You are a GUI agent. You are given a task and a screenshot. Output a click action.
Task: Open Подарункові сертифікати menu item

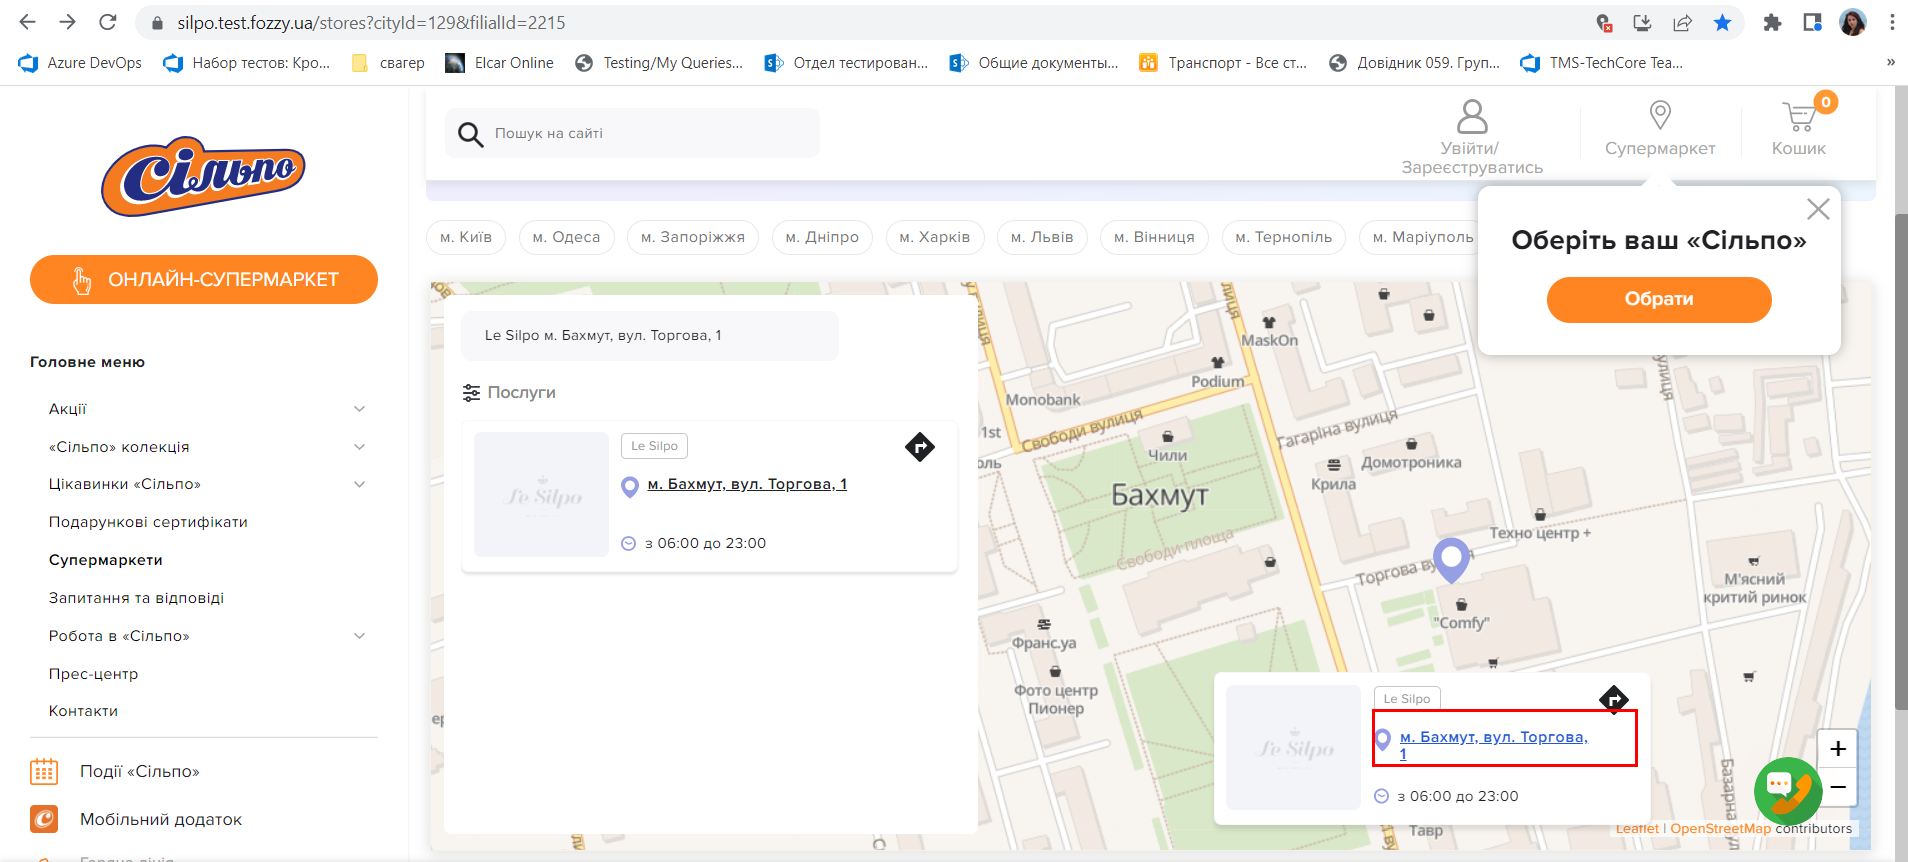(148, 522)
